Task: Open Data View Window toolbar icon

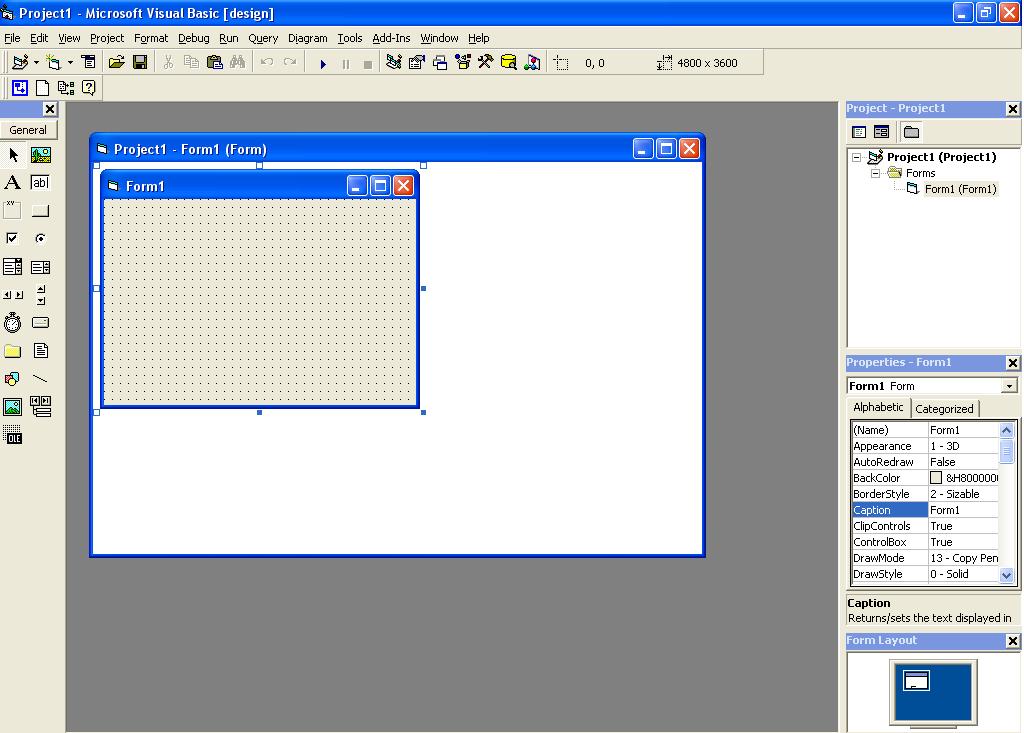Action: click(509, 62)
